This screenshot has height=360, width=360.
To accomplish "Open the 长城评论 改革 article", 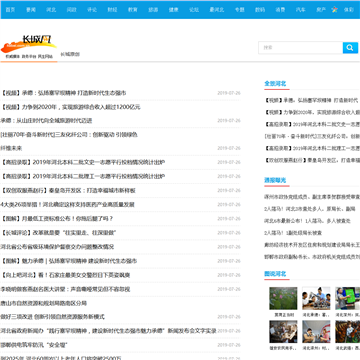I will pos(58,233).
